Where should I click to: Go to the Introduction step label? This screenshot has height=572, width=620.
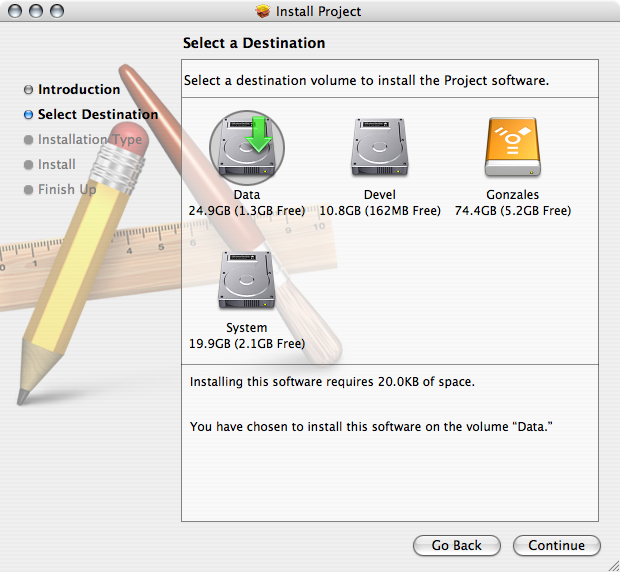(79, 90)
